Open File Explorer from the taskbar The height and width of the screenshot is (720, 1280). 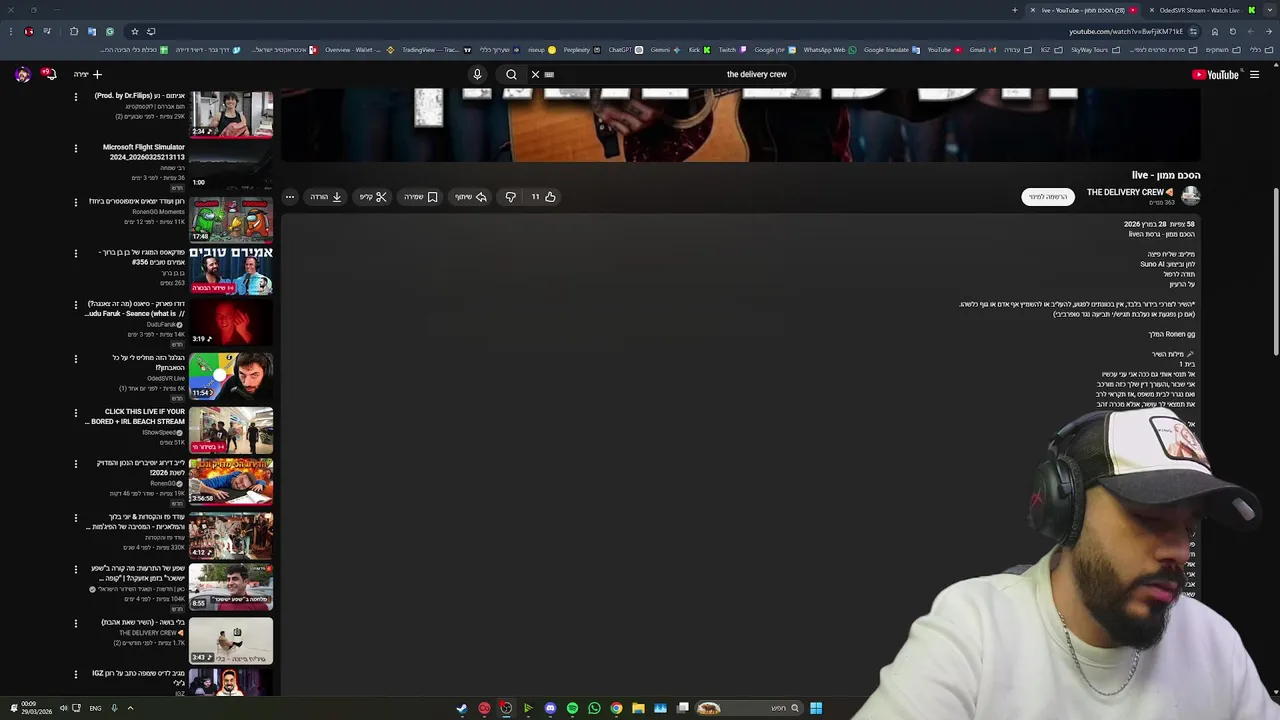(638, 708)
